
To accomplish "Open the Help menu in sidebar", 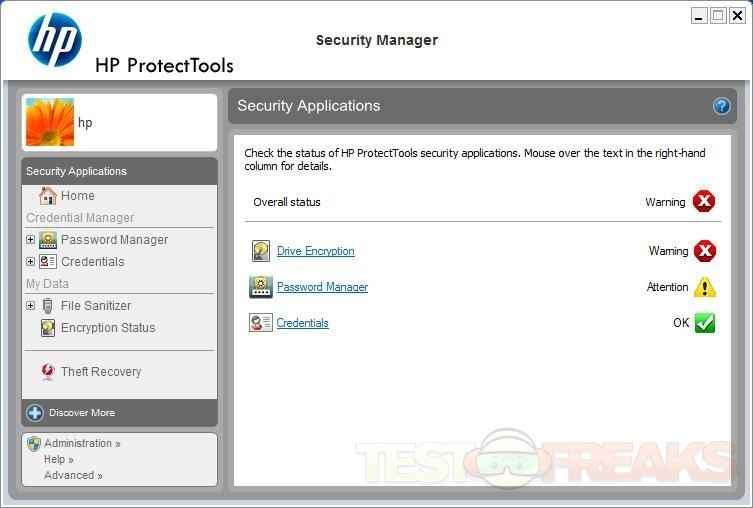I will 58,460.
